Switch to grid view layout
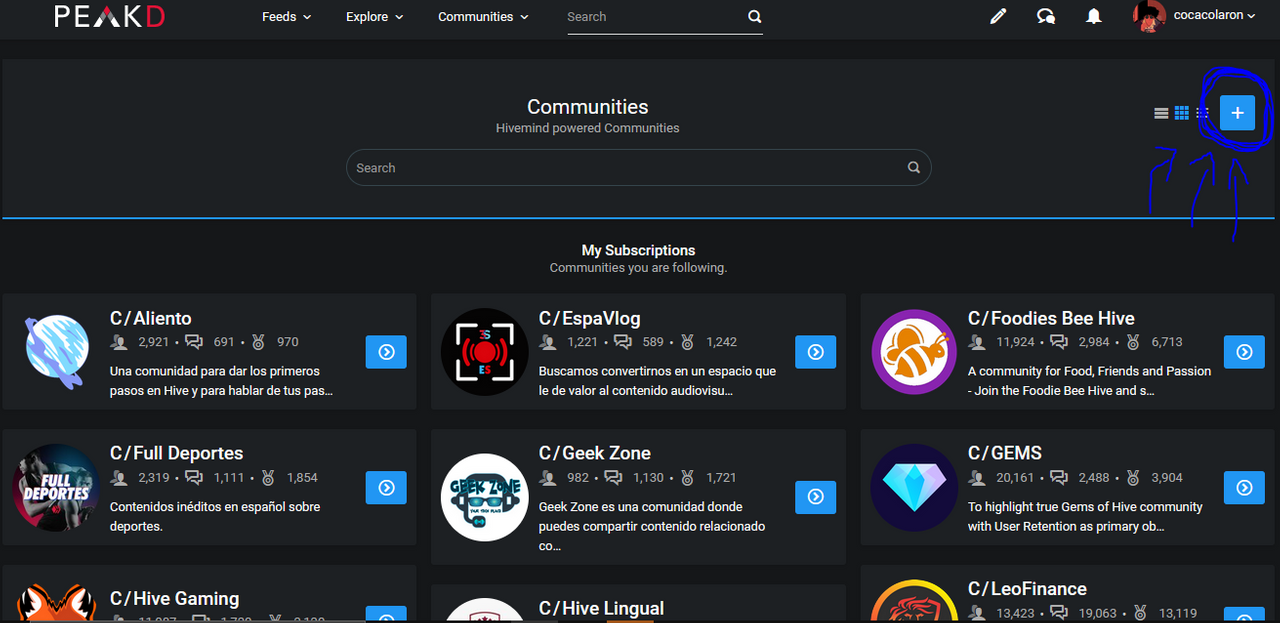Viewport: 1280px width, 623px height. (1182, 113)
